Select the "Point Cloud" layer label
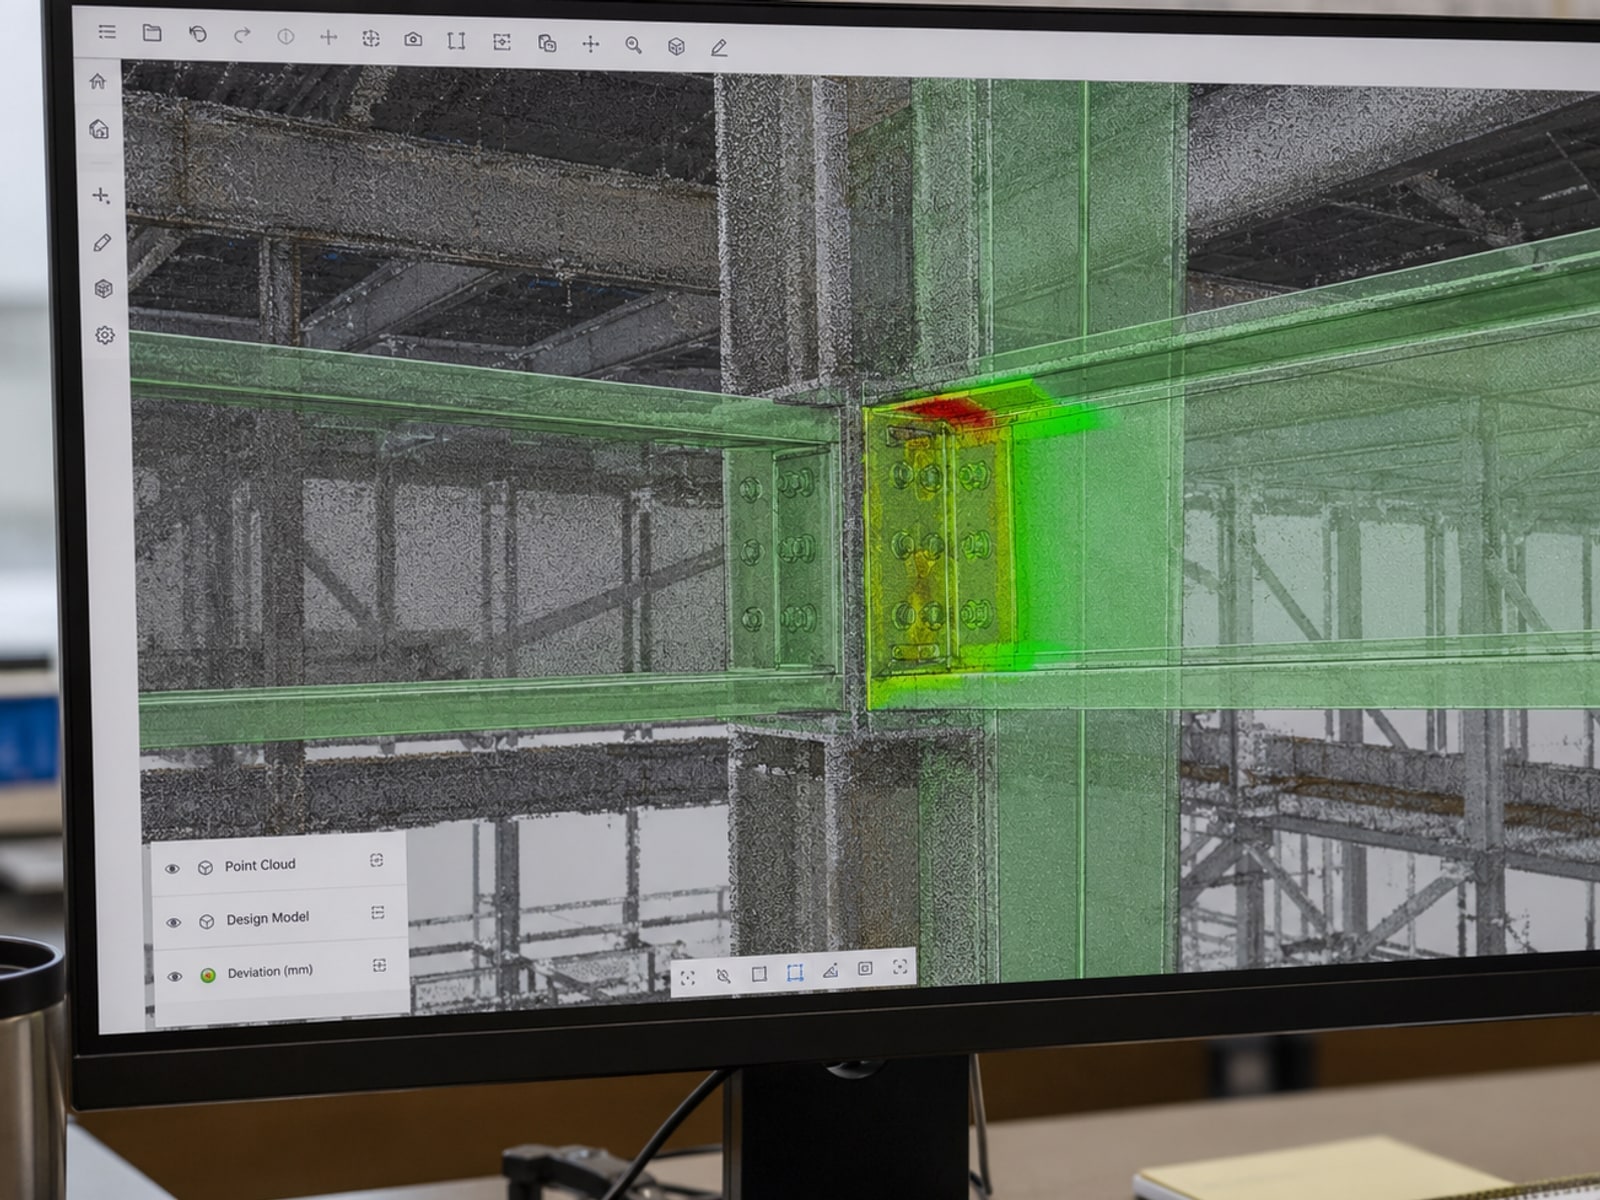The width and height of the screenshot is (1600, 1200). coord(260,865)
